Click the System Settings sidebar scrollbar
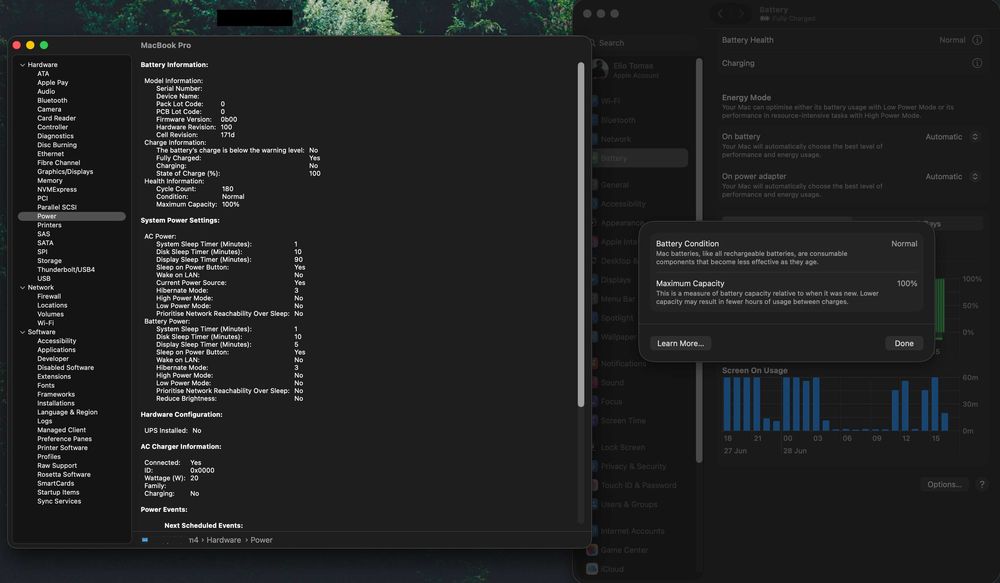The image size is (1000, 583). (x=699, y=260)
